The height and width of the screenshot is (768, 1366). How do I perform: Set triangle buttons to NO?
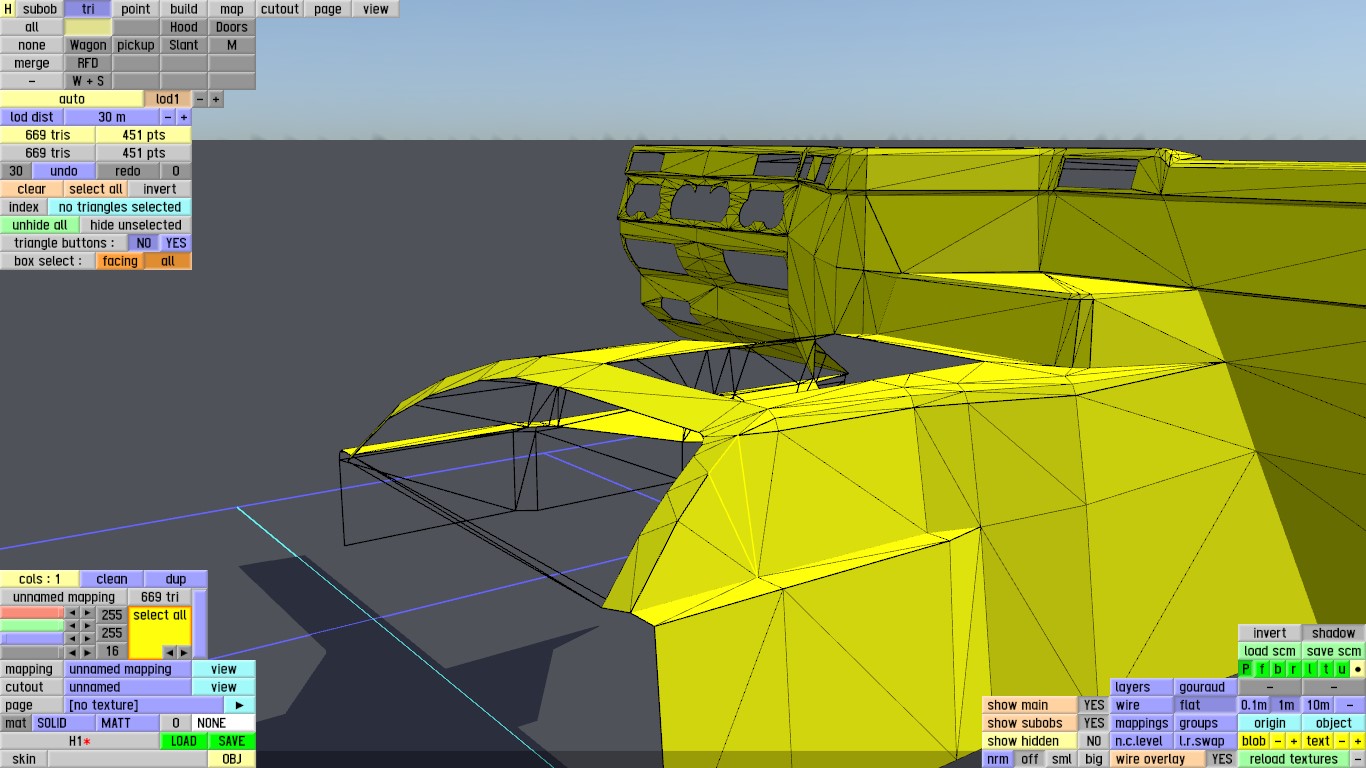tap(144, 243)
